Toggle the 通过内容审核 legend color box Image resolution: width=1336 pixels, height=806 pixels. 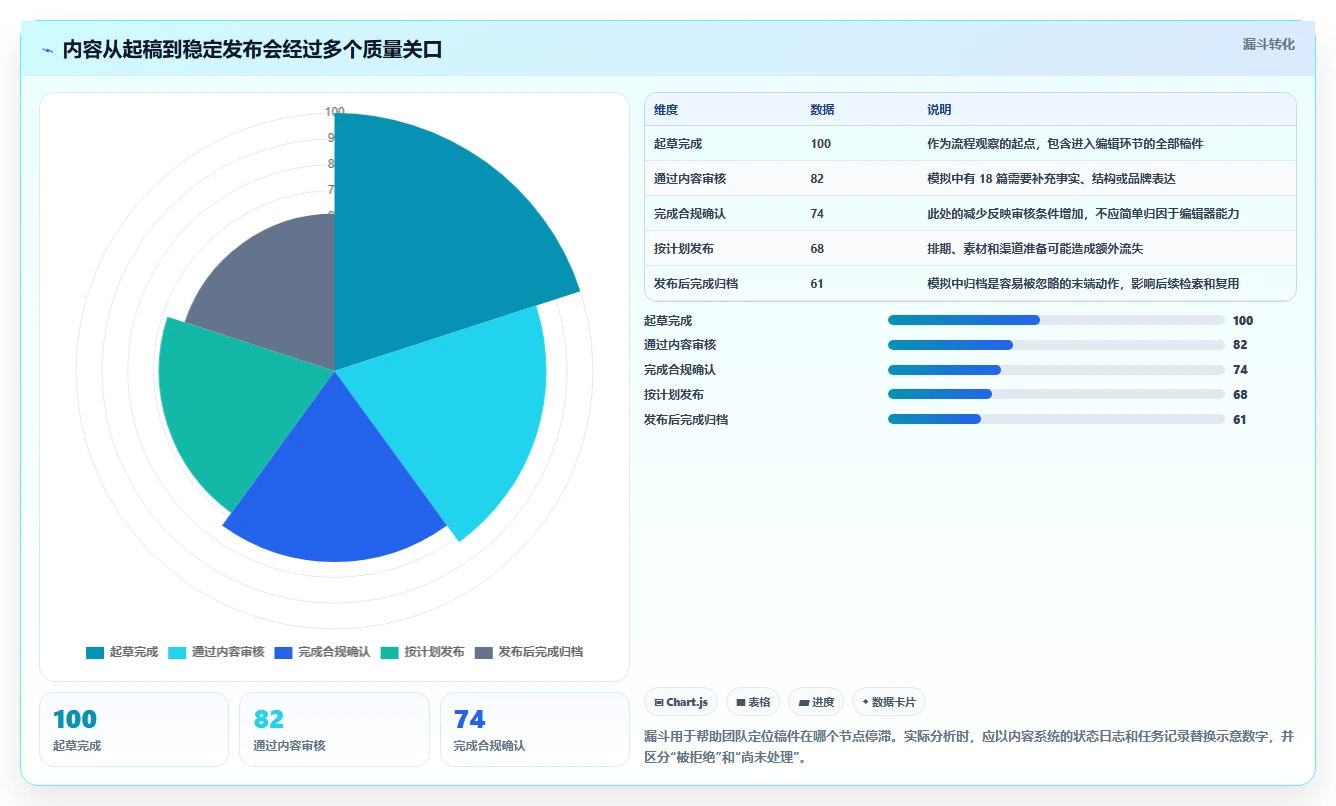[177, 652]
